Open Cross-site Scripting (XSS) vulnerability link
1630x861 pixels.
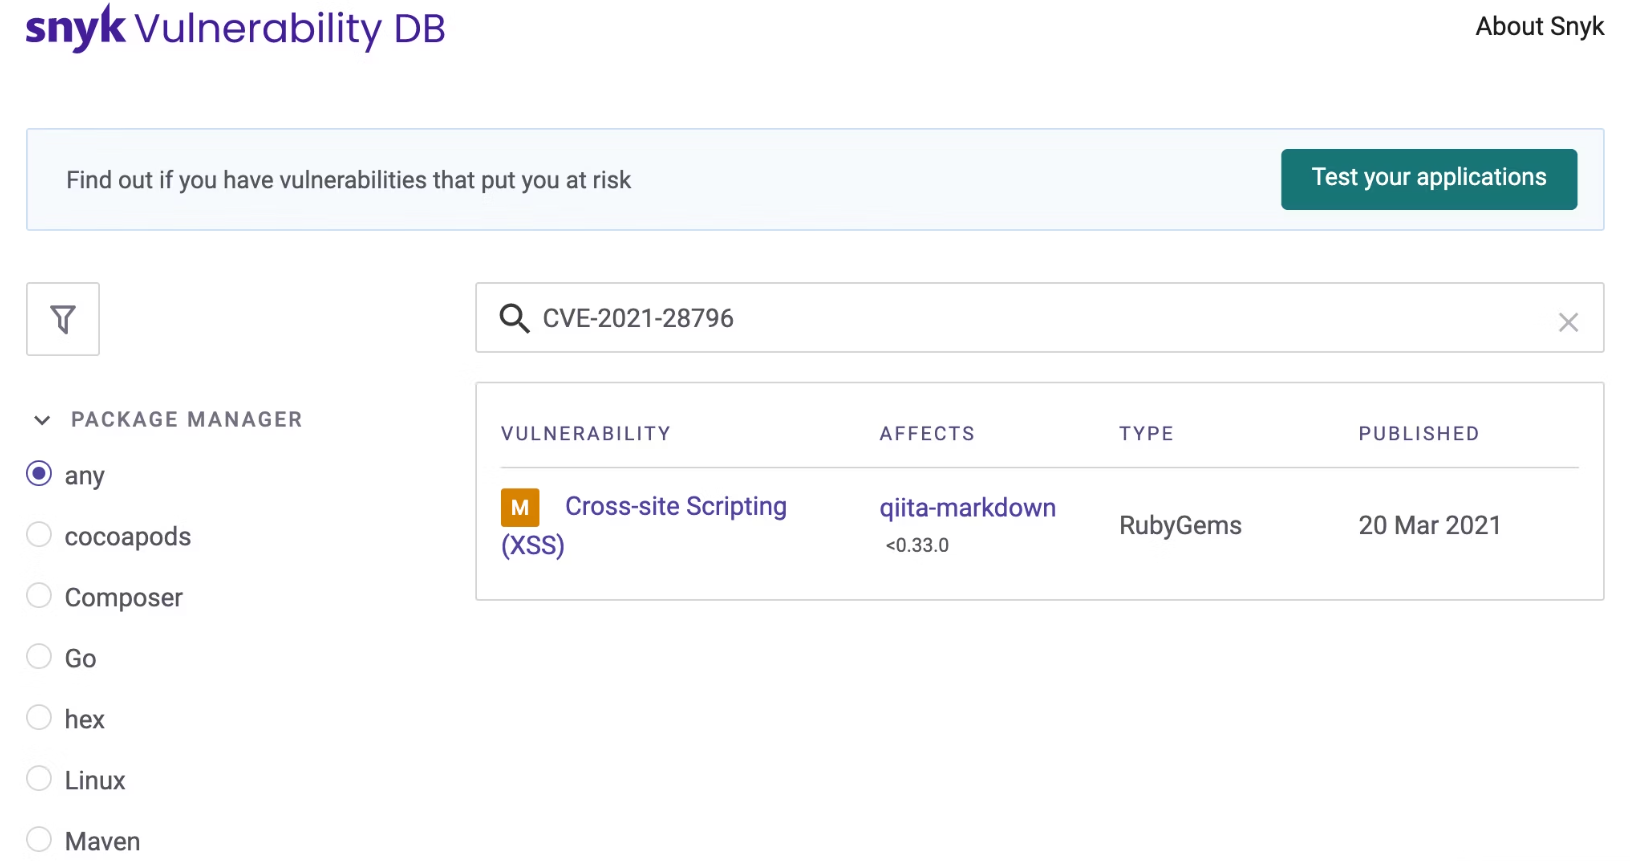click(x=644, y=525)
